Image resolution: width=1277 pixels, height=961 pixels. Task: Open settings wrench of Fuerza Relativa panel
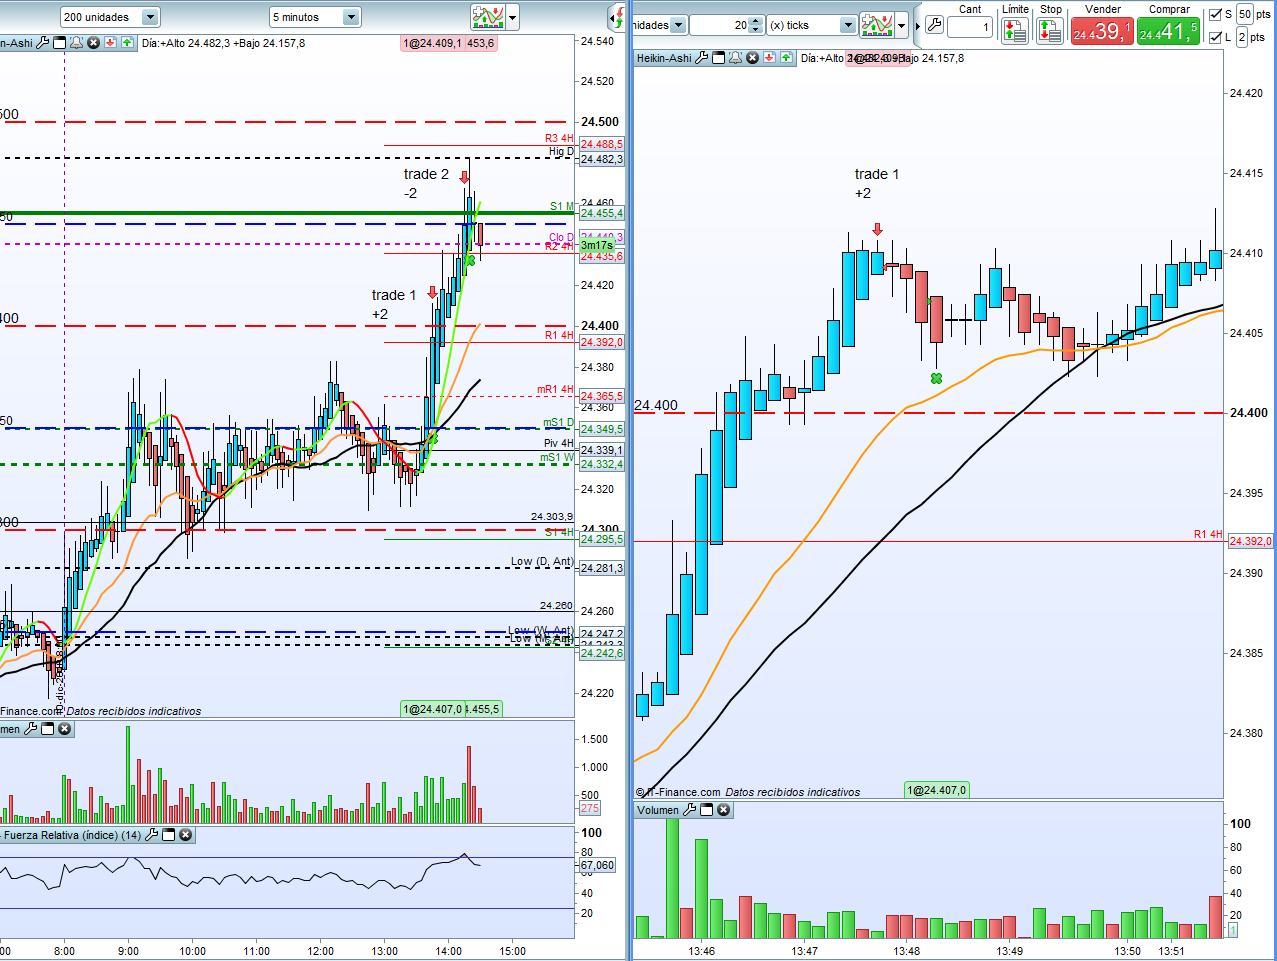151,835
